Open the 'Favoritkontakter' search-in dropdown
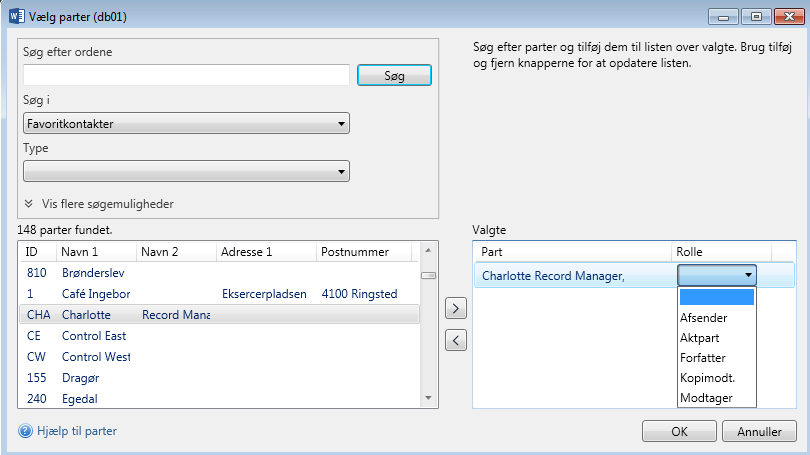Image resolution: width=810 pixels, height=455 pixels. tap(186, 124)
